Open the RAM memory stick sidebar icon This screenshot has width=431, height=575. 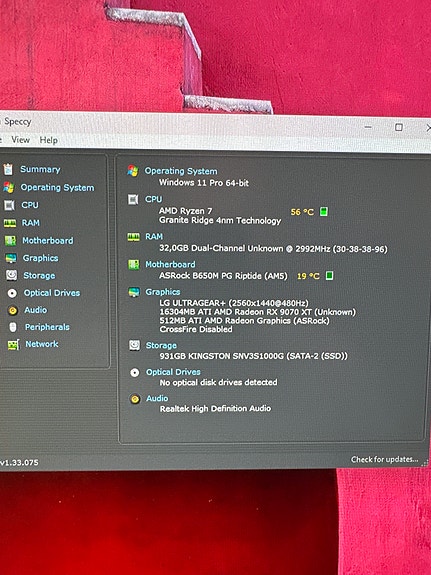(10, 223)
